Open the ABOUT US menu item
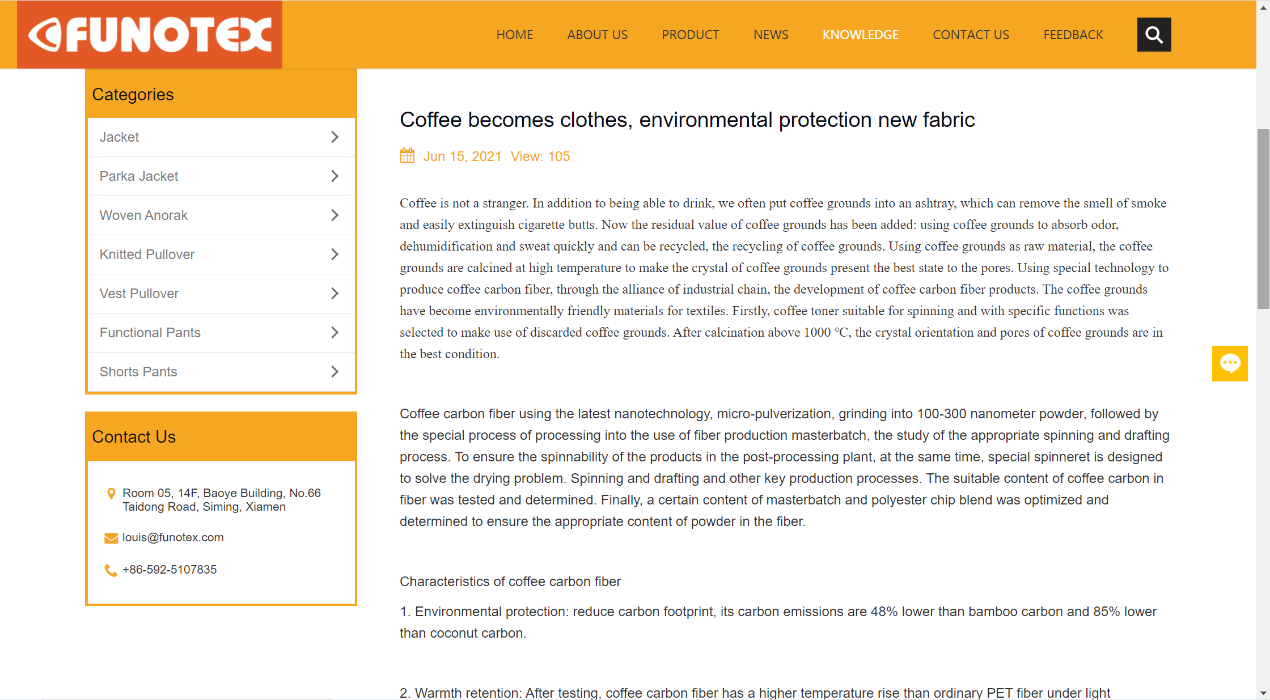The height and width of the screenshot is (700, 1270). pos(597,35)
